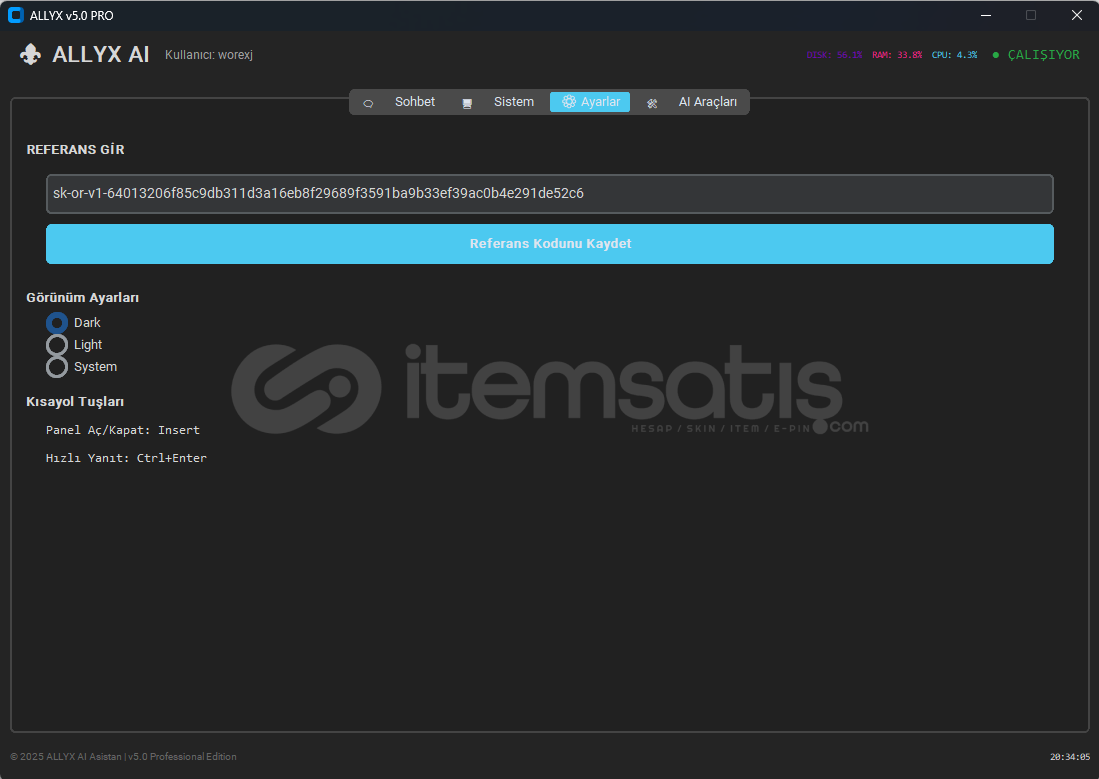Close the ALLYX v5.0 PRO window
Viewport: 1099px width, 779px height.
point(1077,15)
